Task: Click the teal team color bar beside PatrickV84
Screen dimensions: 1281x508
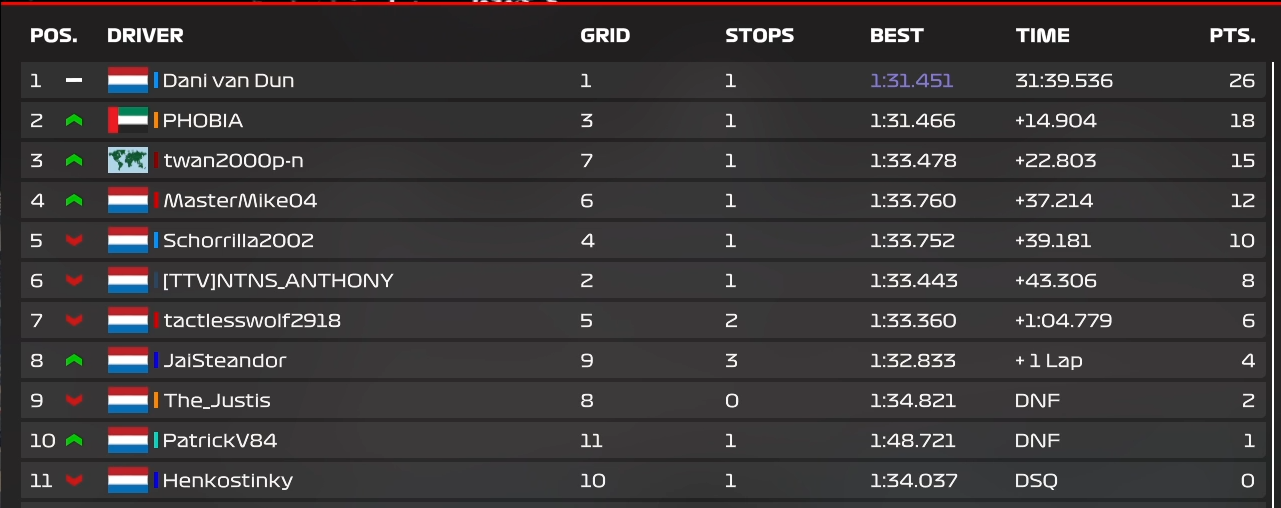Action: tap(156, 440)
